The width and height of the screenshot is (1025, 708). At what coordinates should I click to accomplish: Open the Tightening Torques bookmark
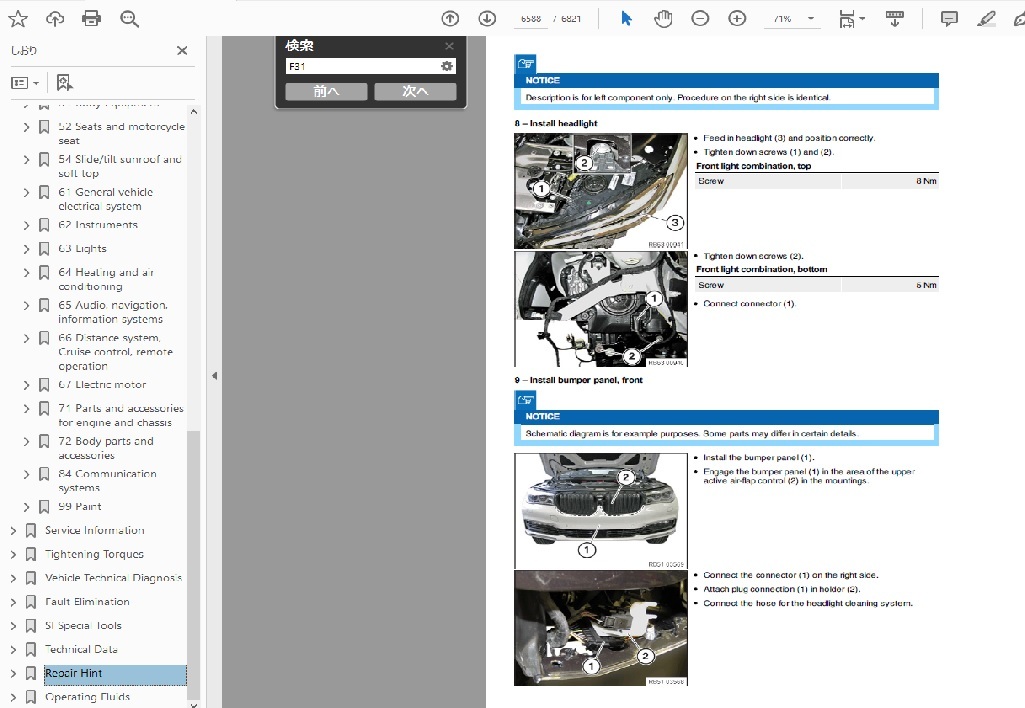click(94, 554)
